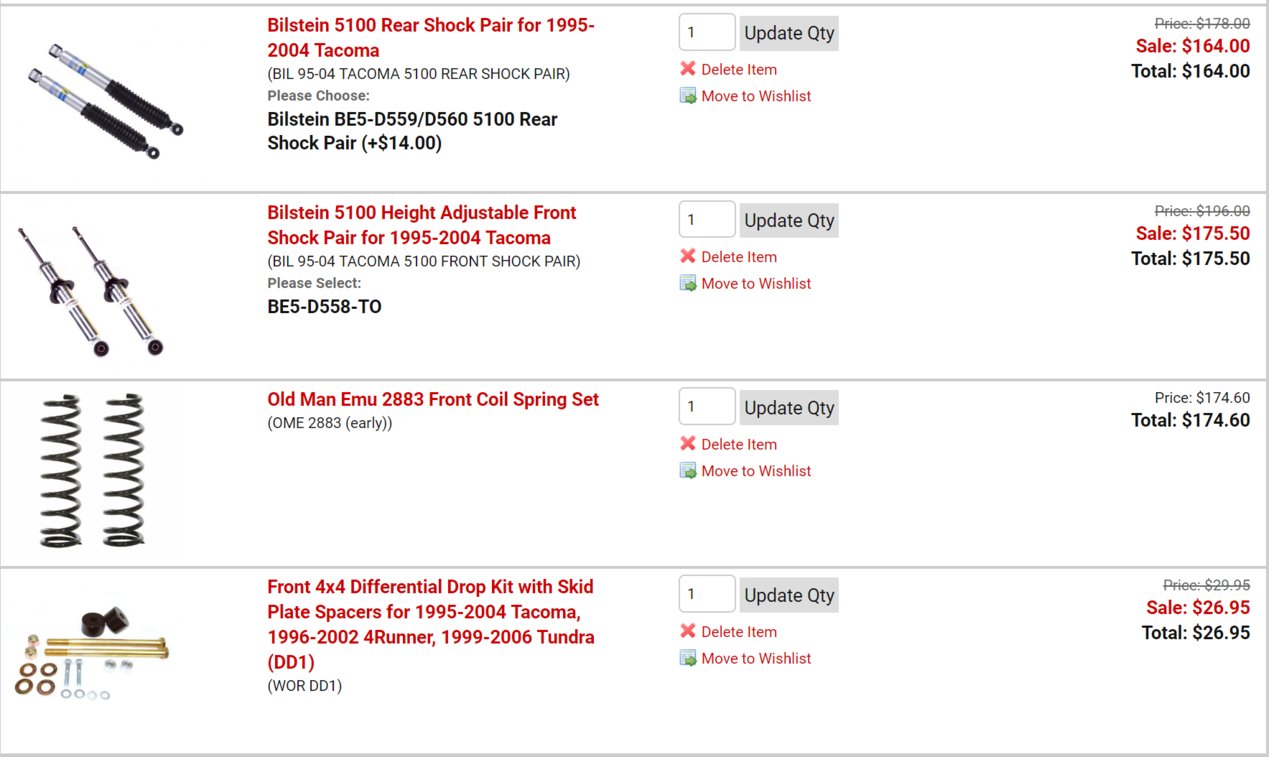Click the red X delete icon for Bilstein Rear Shock Pair

[688, 69]
